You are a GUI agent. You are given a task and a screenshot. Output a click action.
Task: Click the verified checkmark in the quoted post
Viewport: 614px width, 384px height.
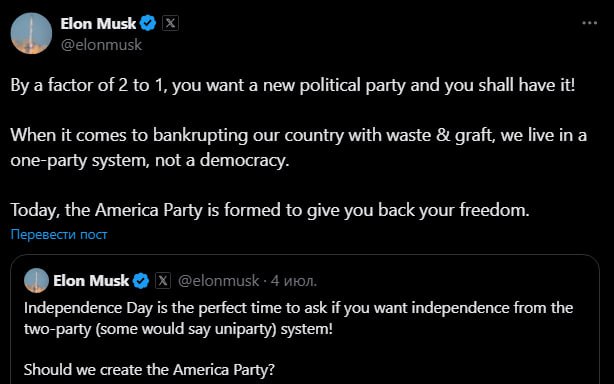point(141,281)
